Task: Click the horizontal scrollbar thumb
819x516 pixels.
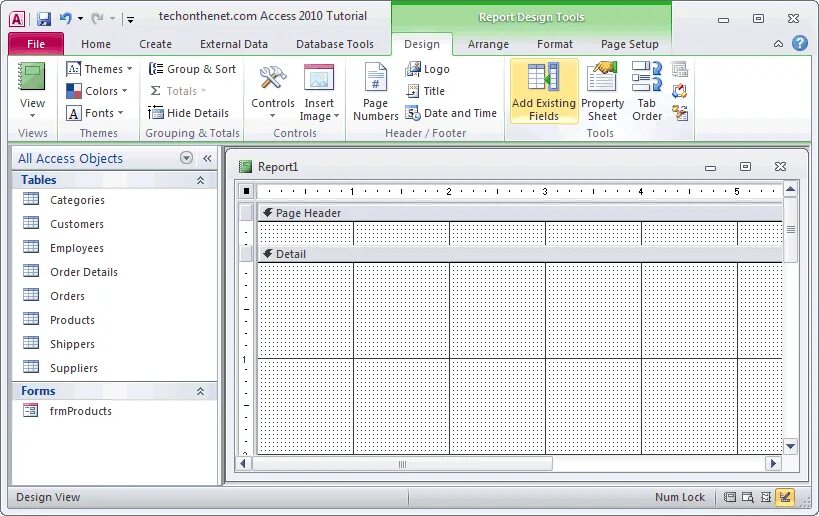Action: click(x=402, y=464)
